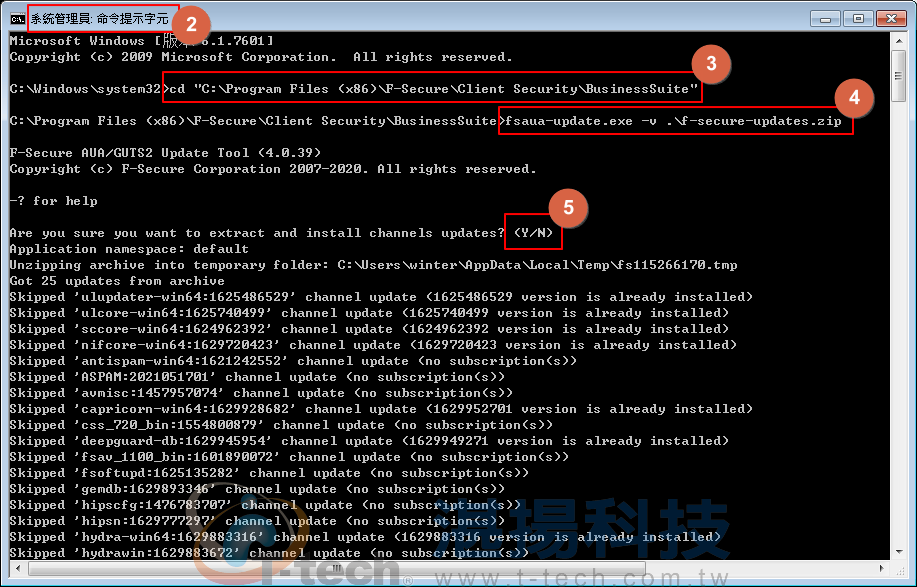Open the command prompt system menu icon
The width and height of the screenshot is (917, 587).
pos(18,19)
